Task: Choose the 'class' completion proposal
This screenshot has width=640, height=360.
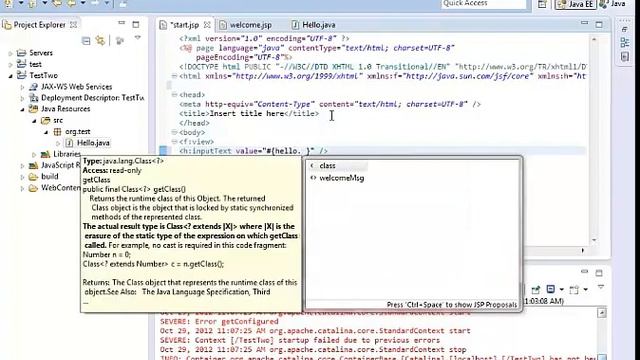Action: point(327,166)
